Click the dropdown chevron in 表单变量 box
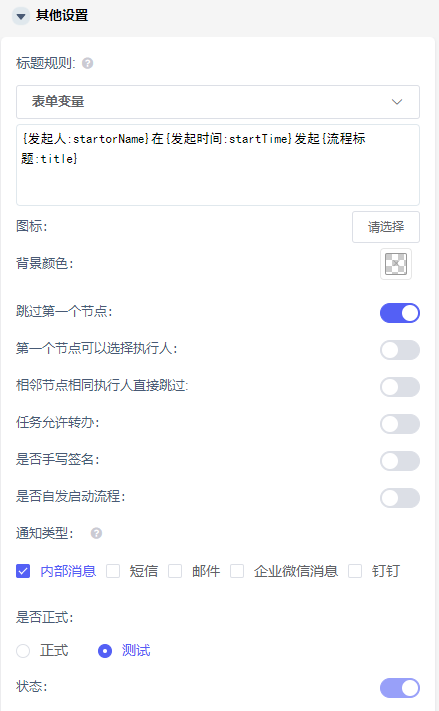 (x=397, y=102)
